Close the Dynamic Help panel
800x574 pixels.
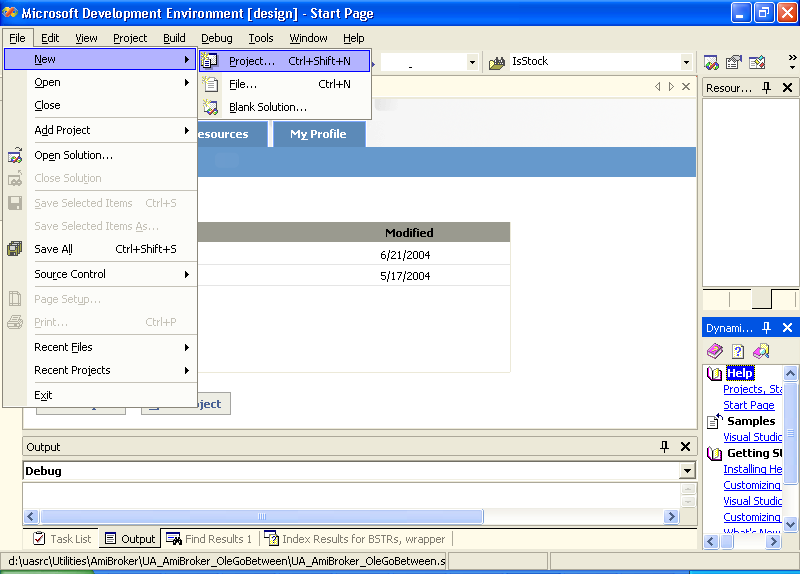(787, 328)
